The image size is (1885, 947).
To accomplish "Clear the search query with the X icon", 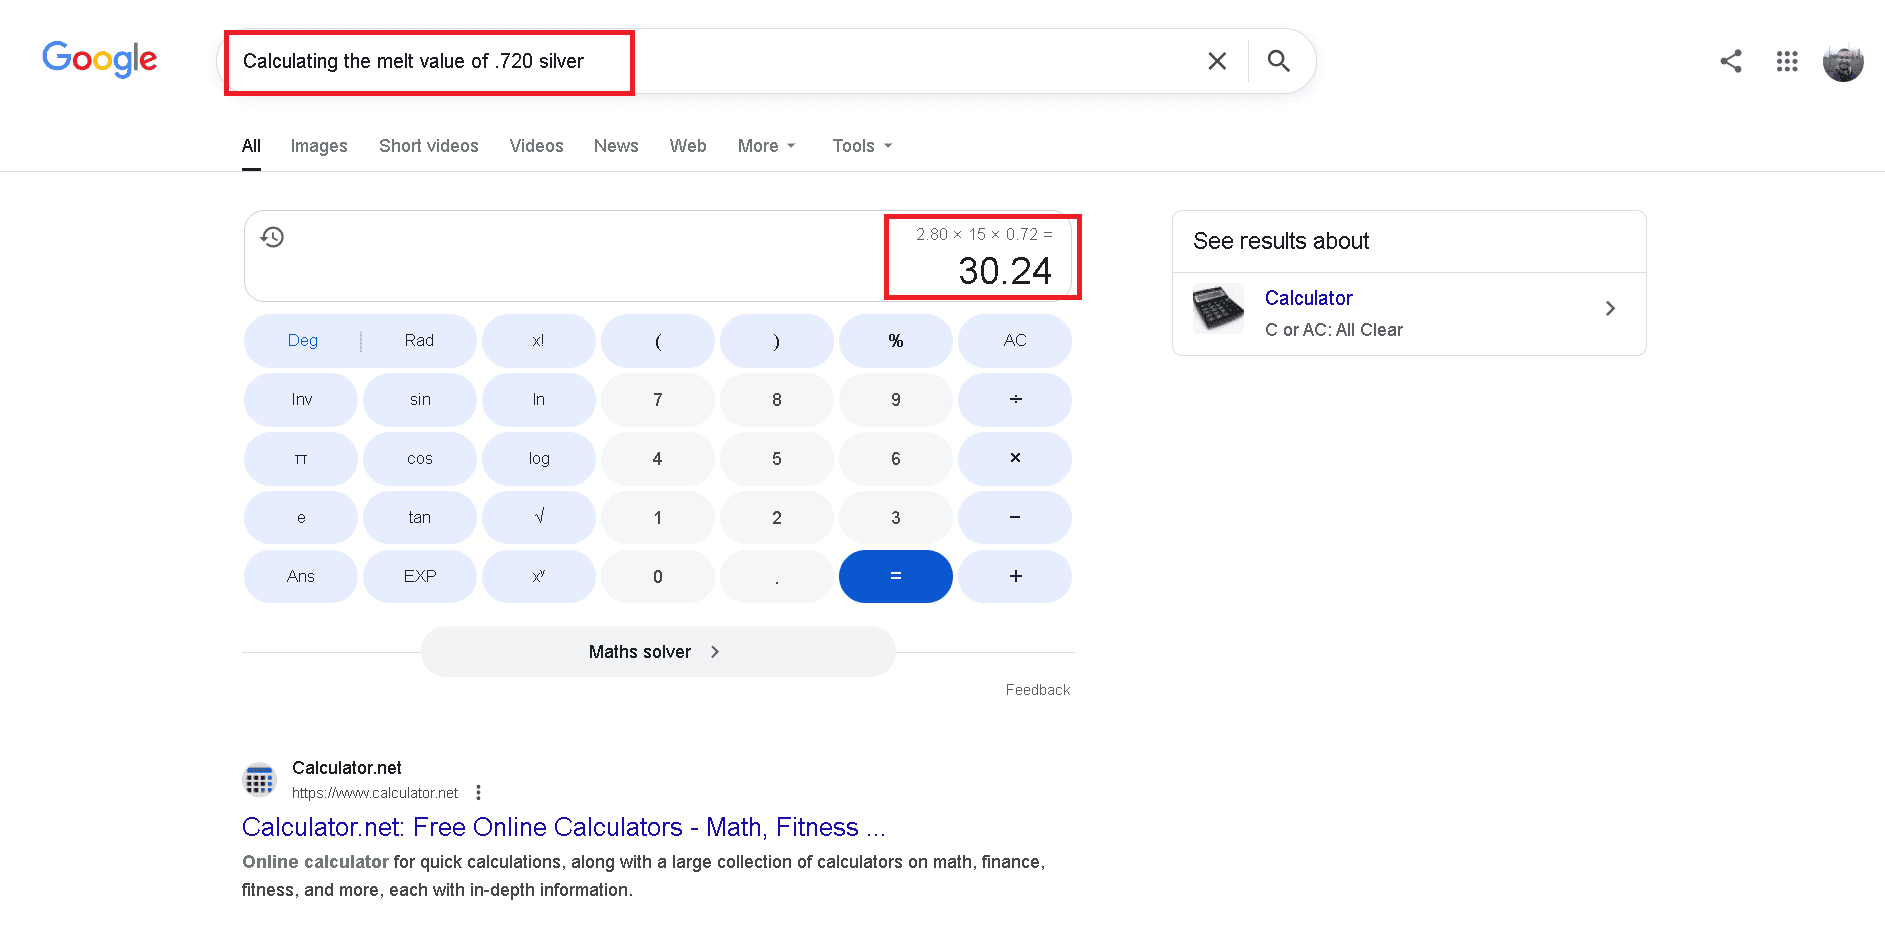I will click(1217, 61).
